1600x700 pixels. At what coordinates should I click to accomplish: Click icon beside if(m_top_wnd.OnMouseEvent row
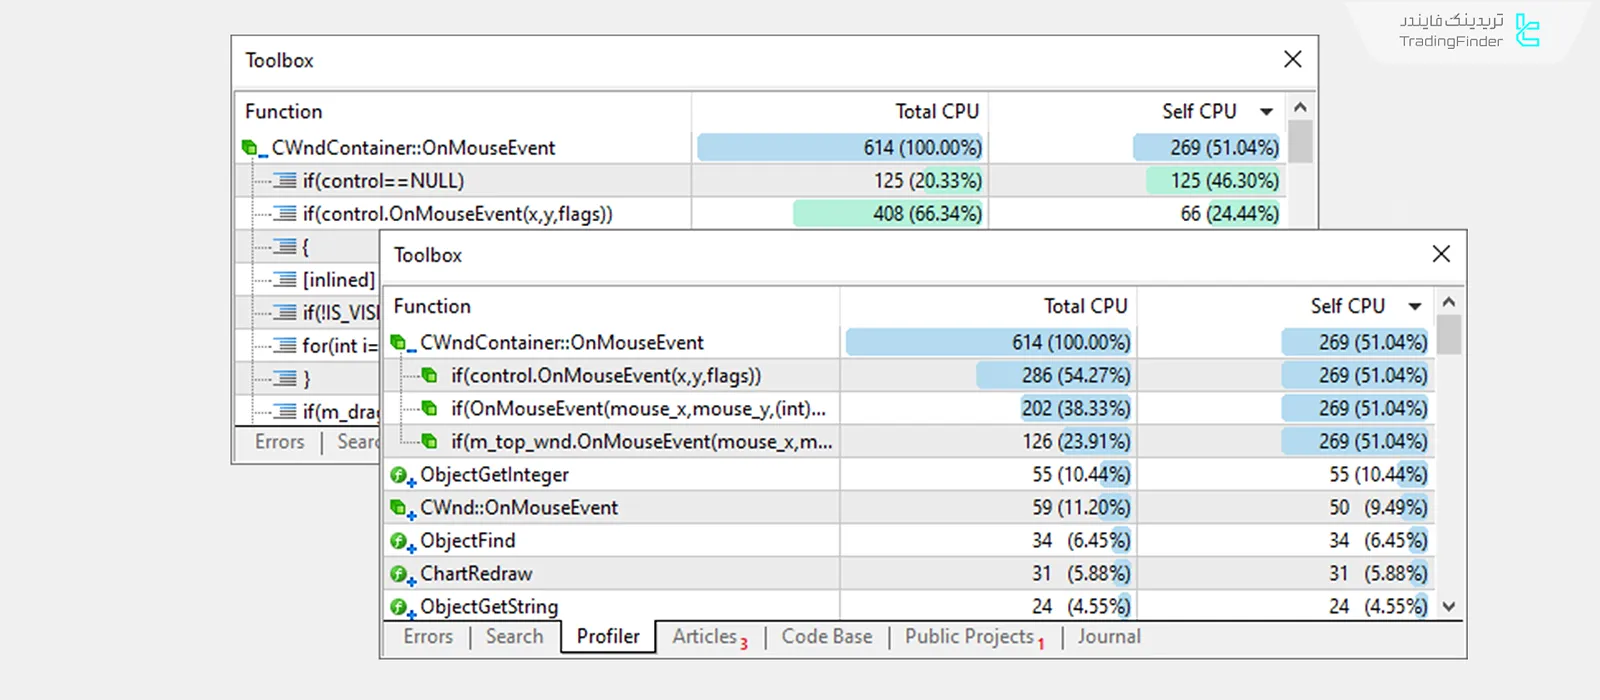pos(429,441)
